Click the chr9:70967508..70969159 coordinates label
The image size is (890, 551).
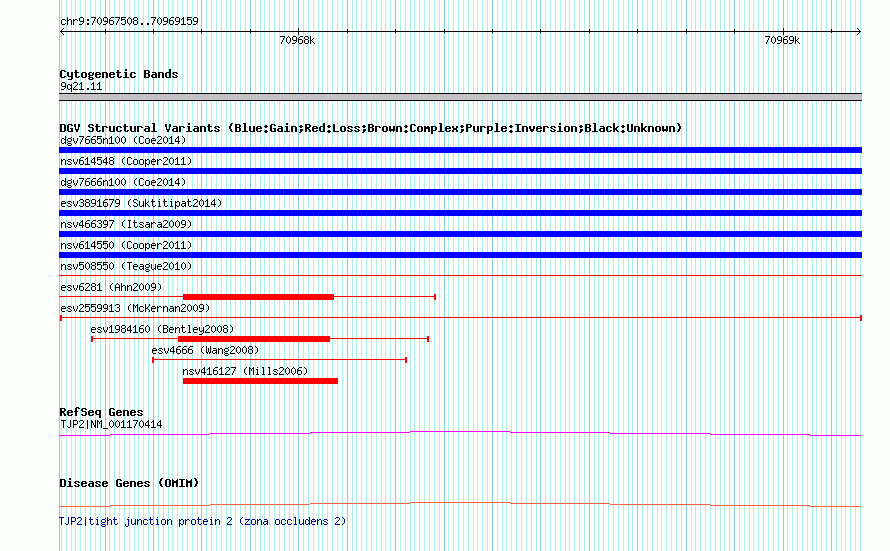(x=129, y=21)
